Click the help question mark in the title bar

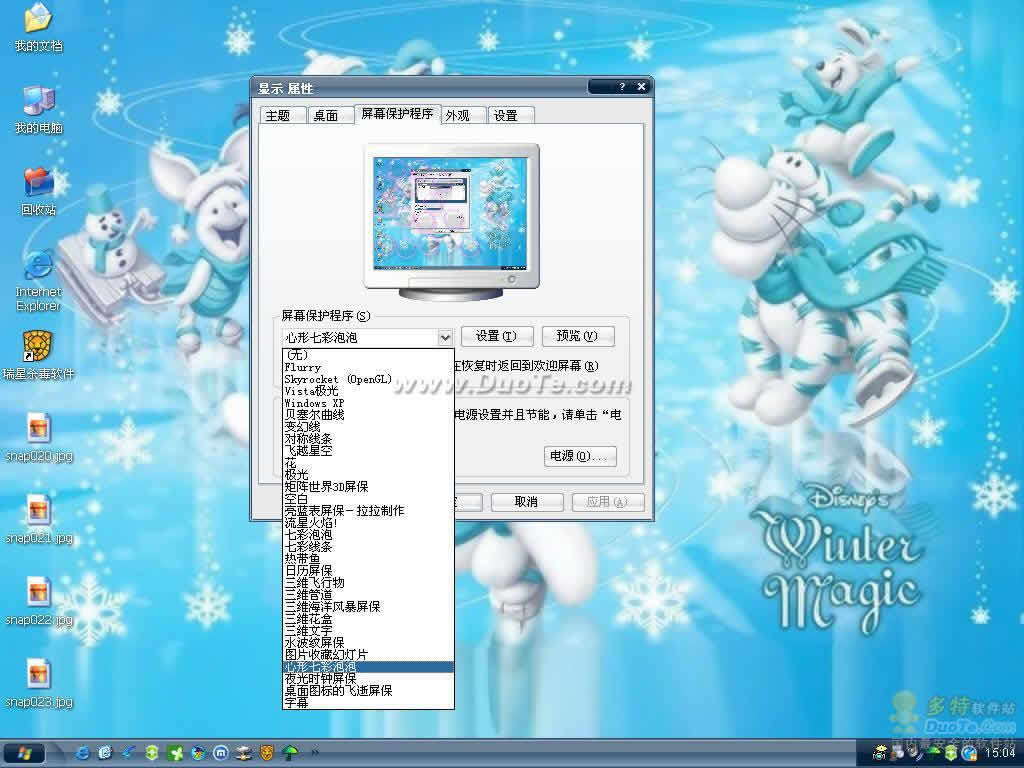click(621, 87)
